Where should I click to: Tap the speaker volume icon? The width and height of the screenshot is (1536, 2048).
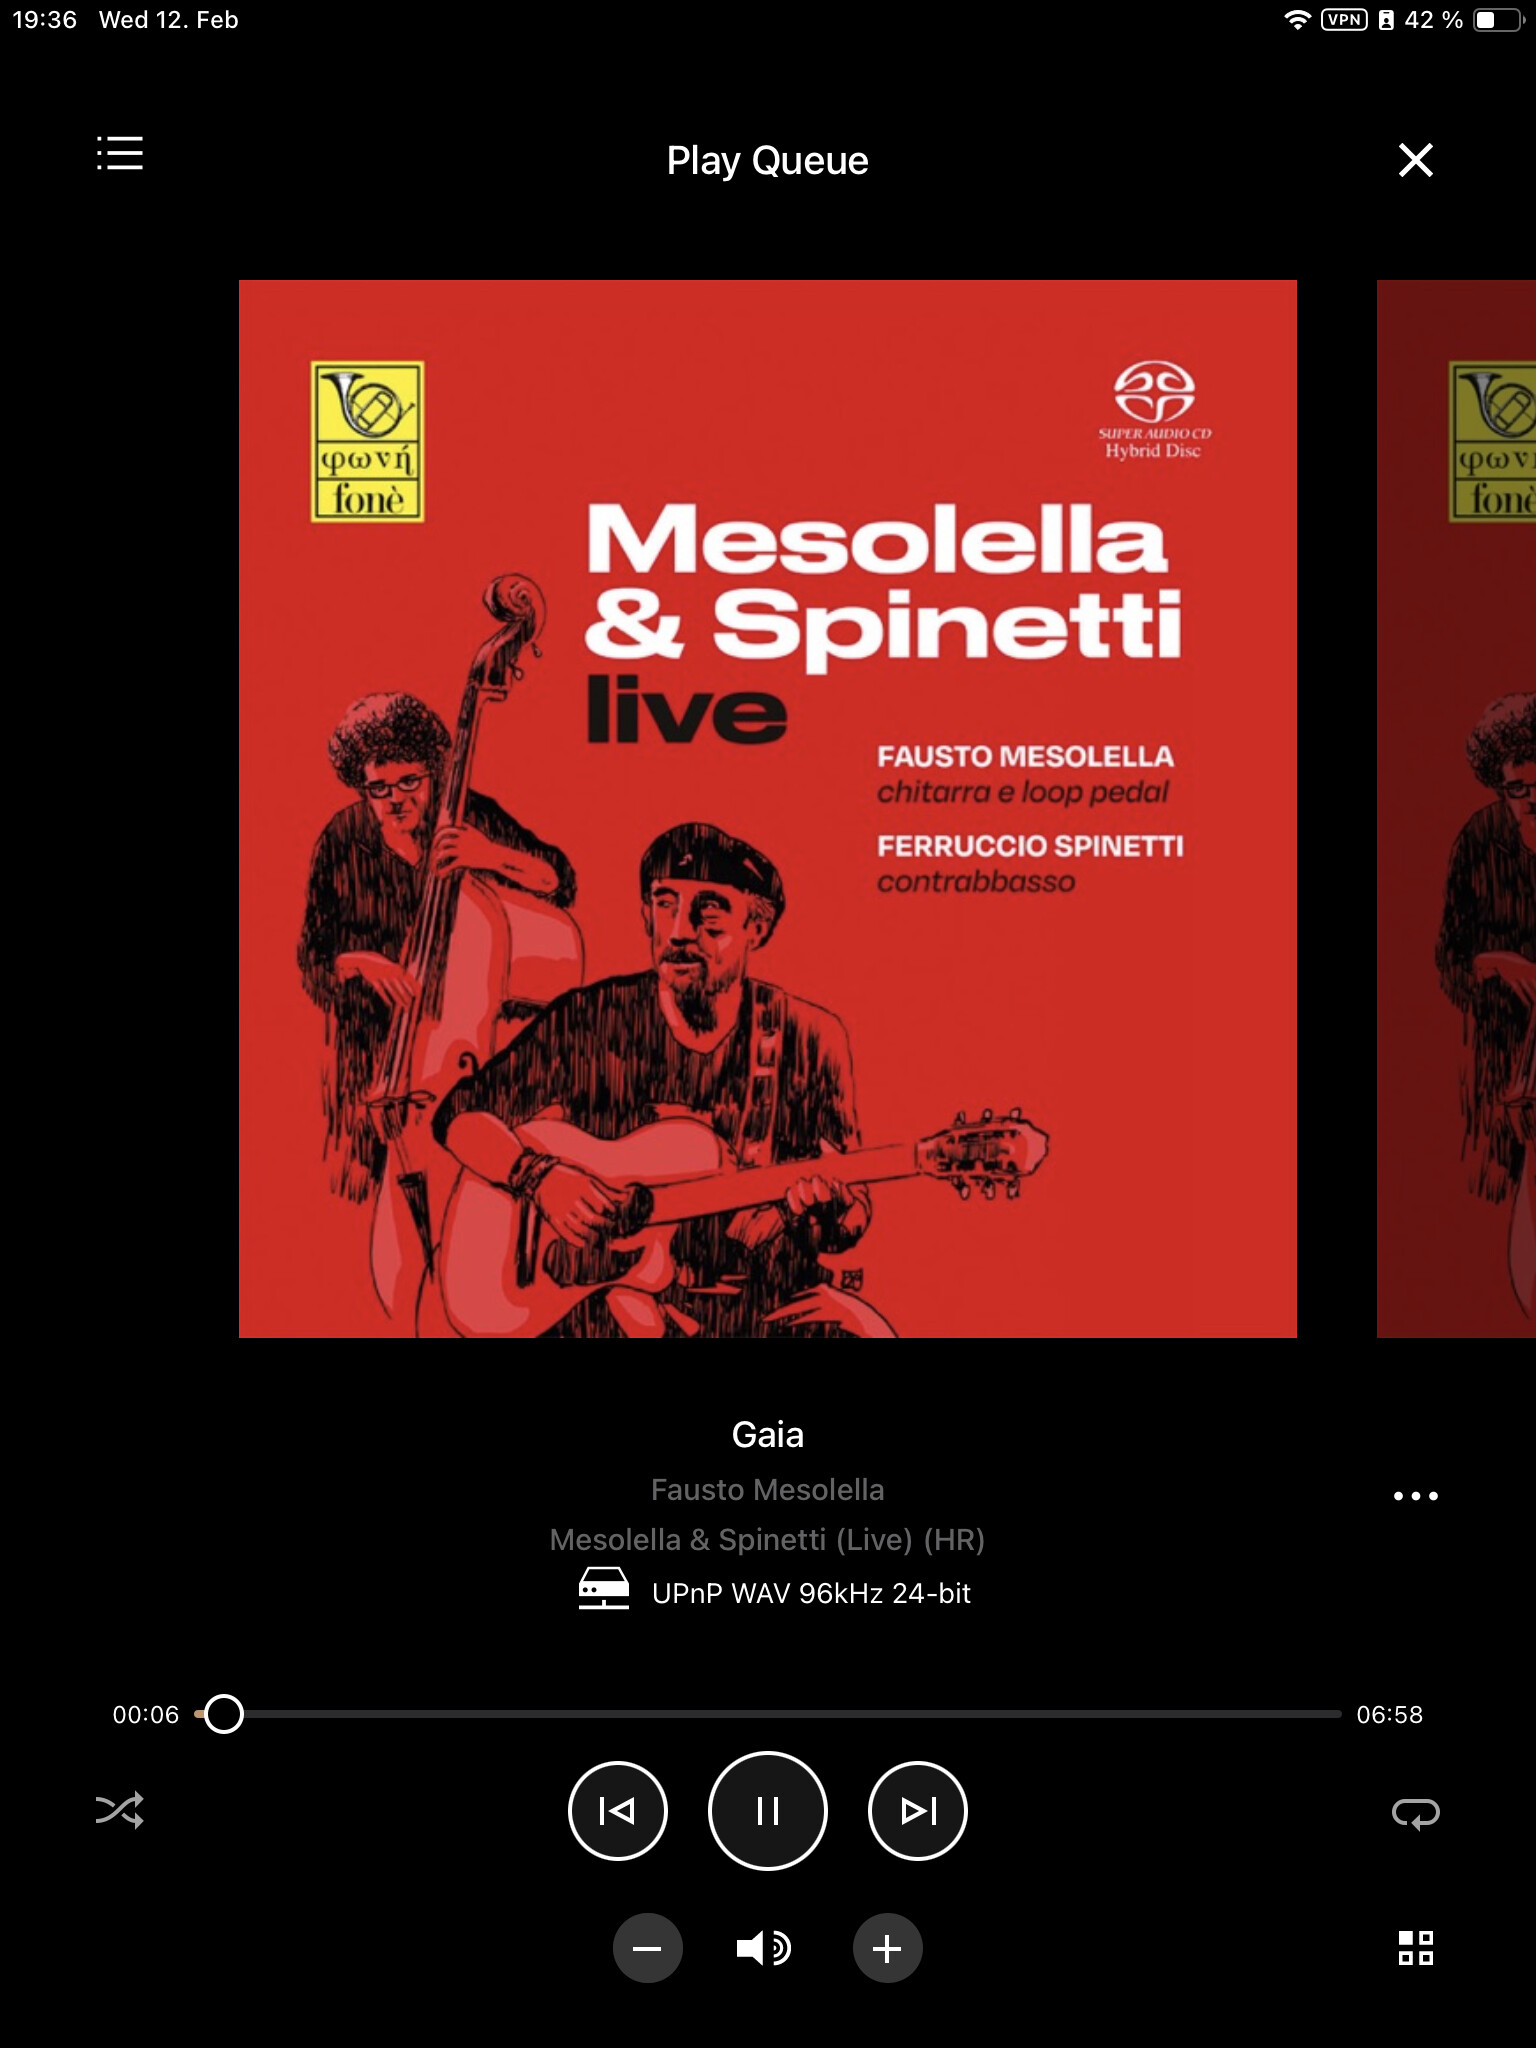tap(765, 1948)
